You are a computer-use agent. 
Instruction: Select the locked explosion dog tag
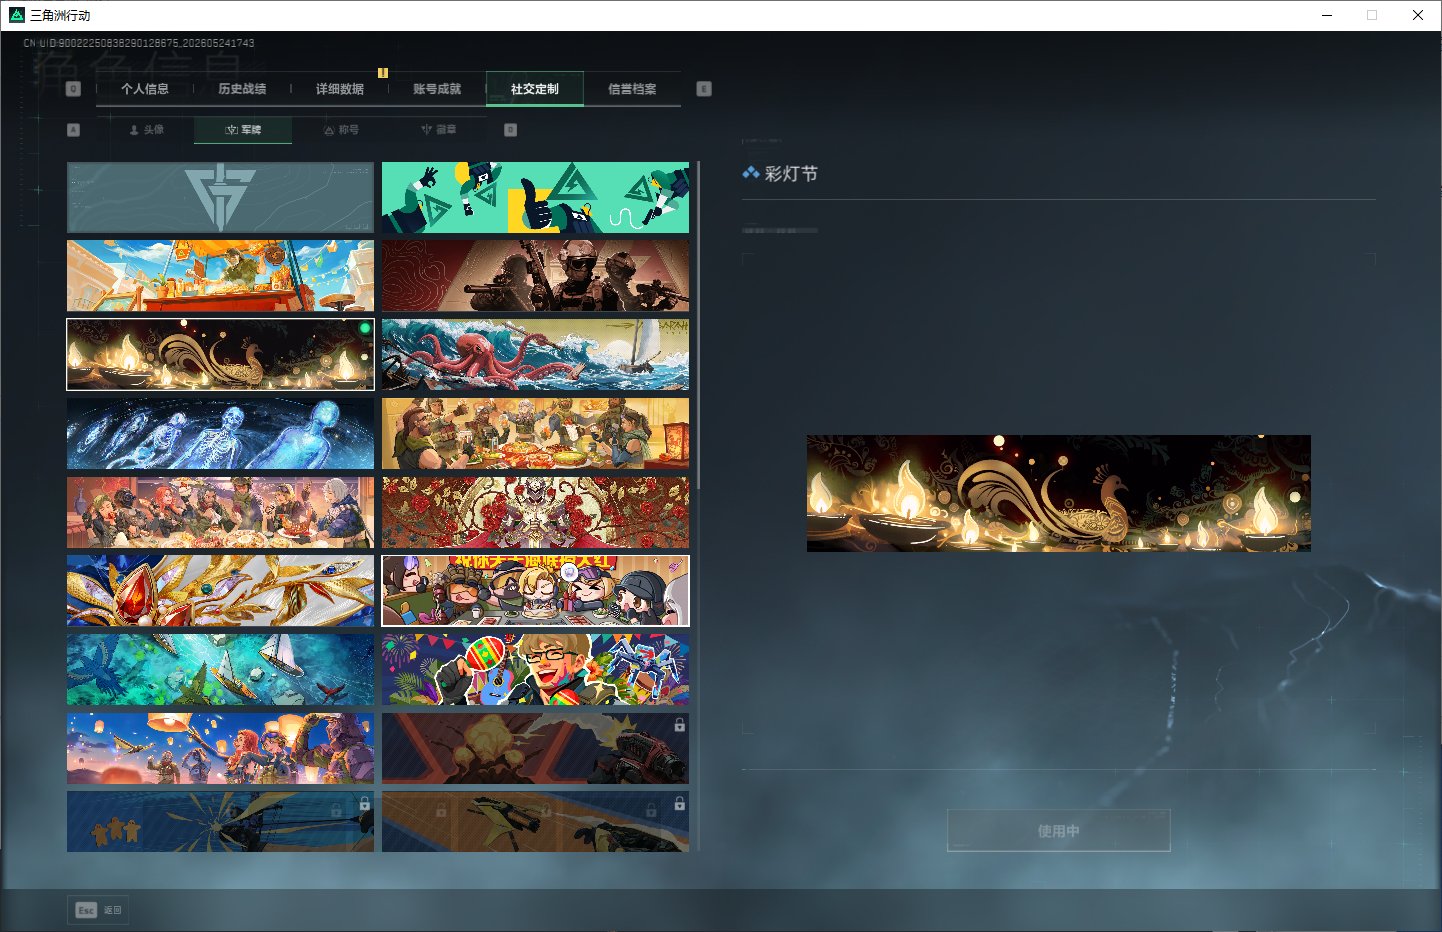[535, 748]
